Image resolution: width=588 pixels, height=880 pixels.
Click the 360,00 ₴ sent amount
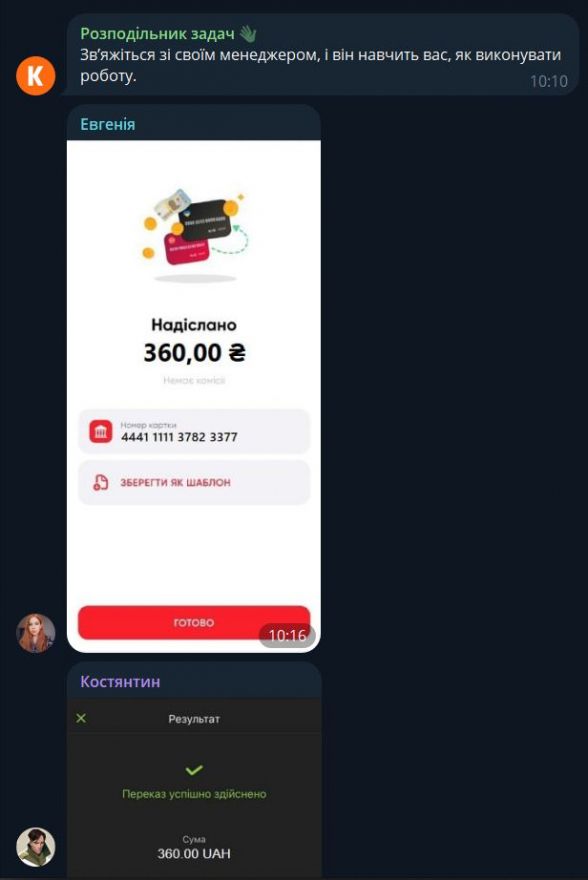pos(195,352)
